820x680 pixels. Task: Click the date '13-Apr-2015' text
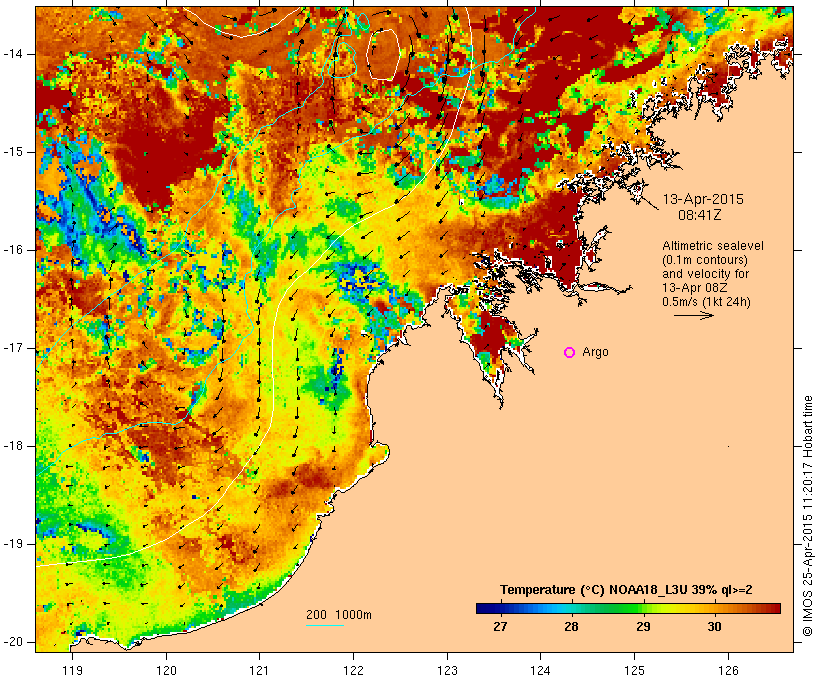[x=703, y=199]
